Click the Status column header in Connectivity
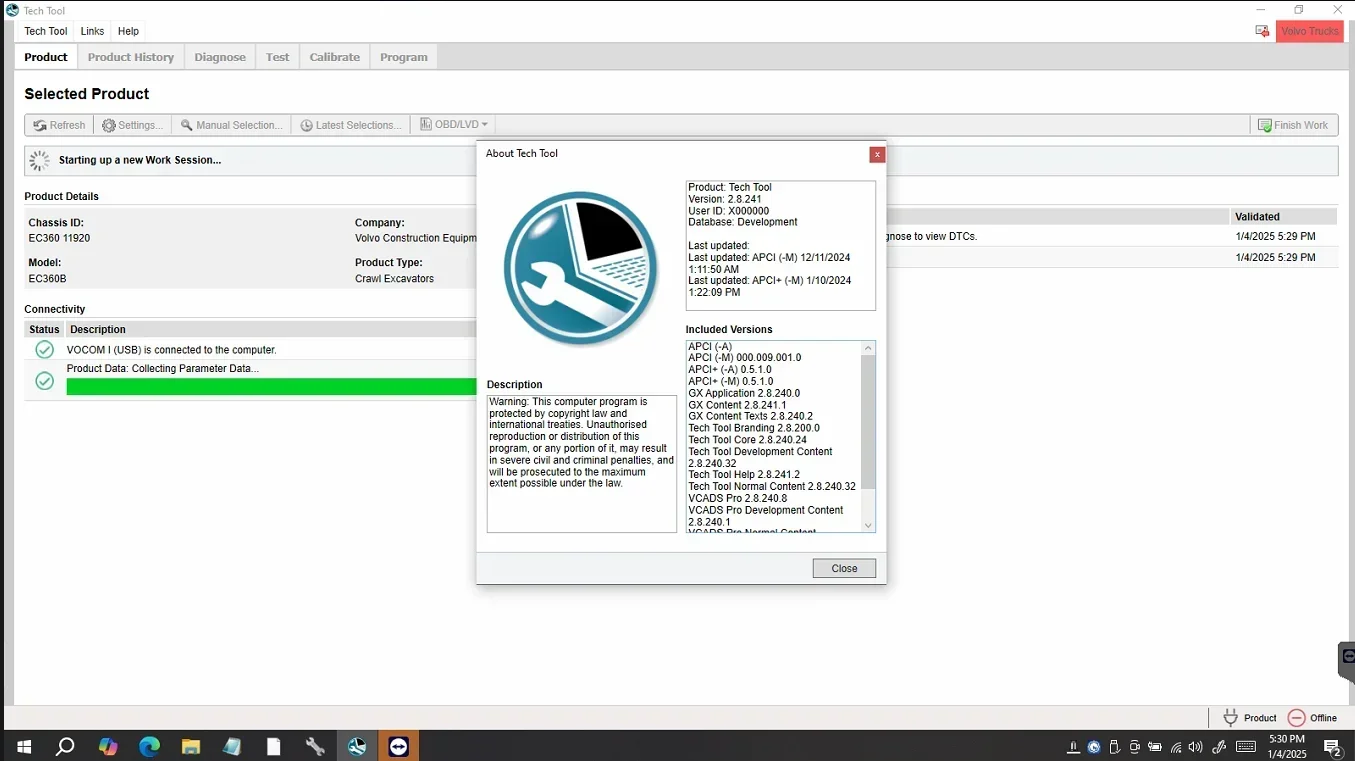 44,329
